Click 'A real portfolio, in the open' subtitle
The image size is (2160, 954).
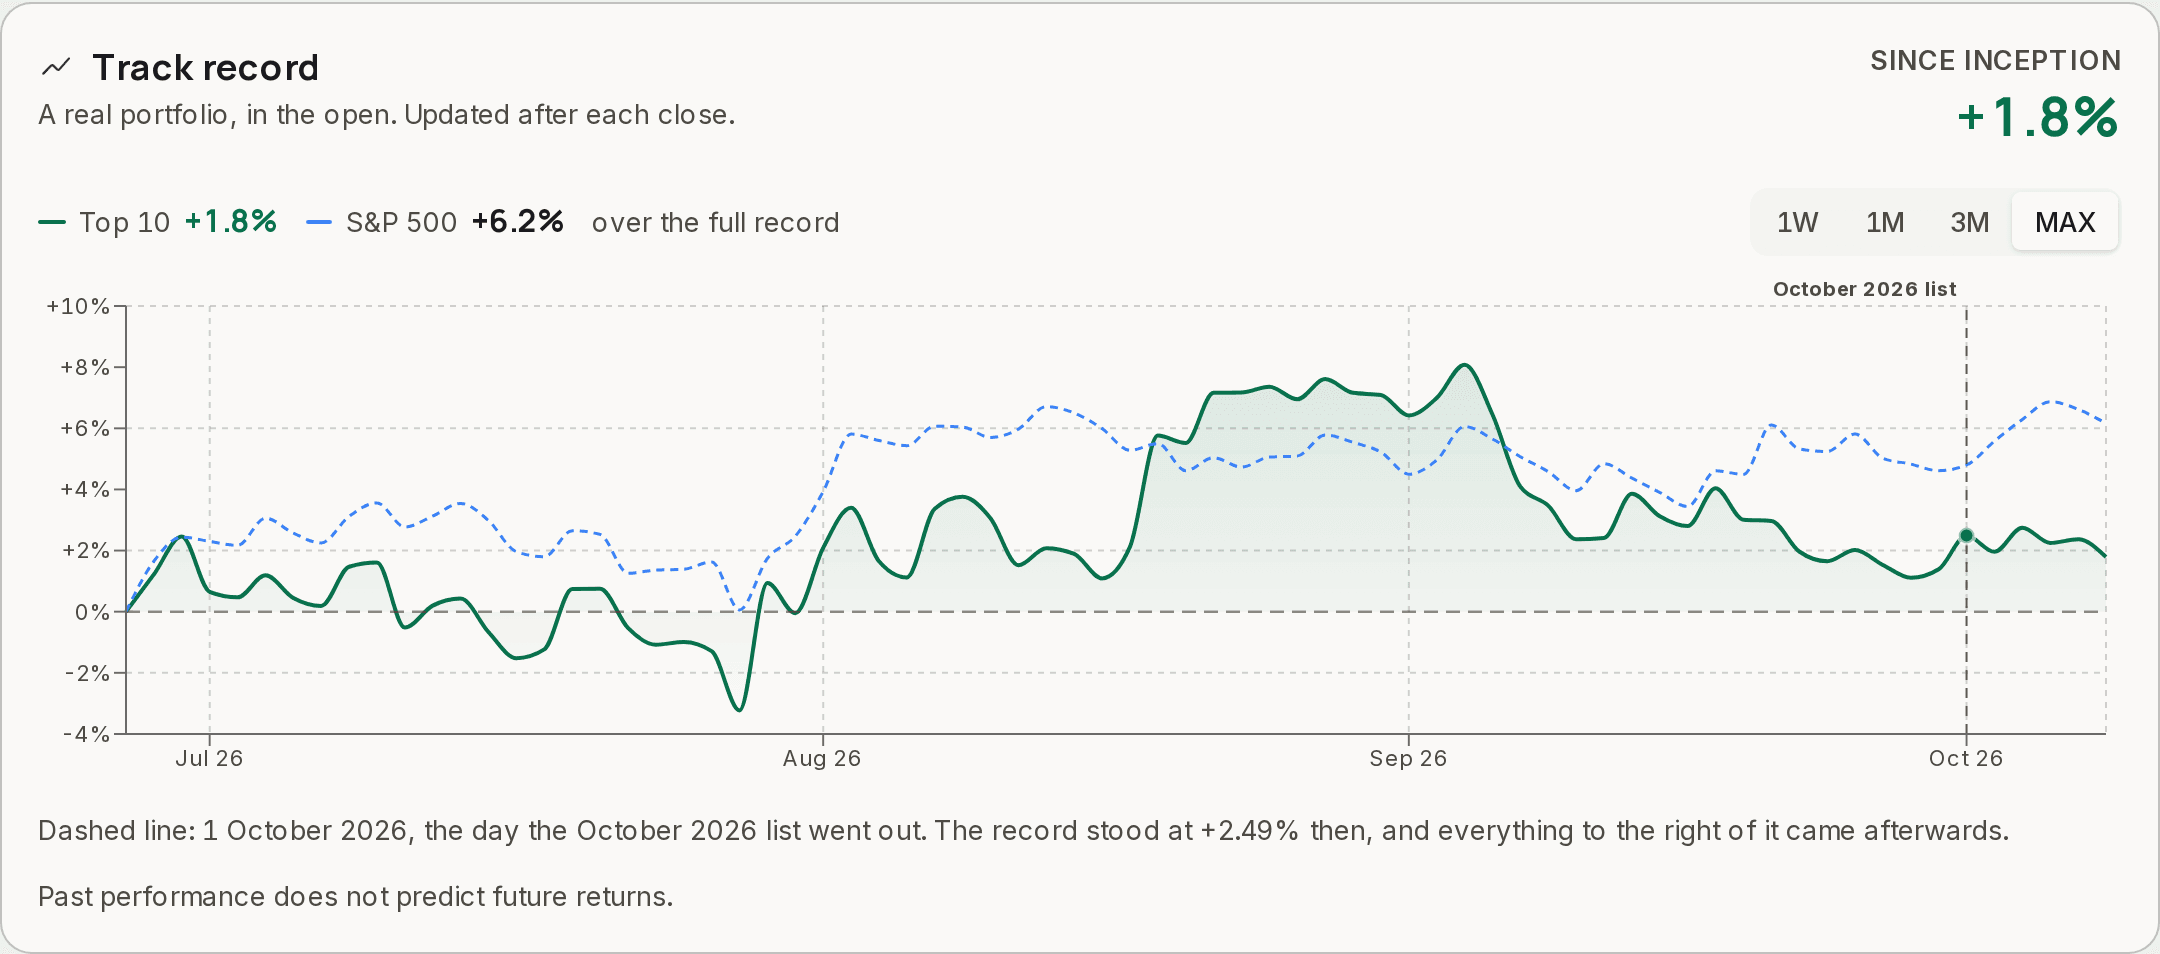pyautogui.click(x=386, y=115)
